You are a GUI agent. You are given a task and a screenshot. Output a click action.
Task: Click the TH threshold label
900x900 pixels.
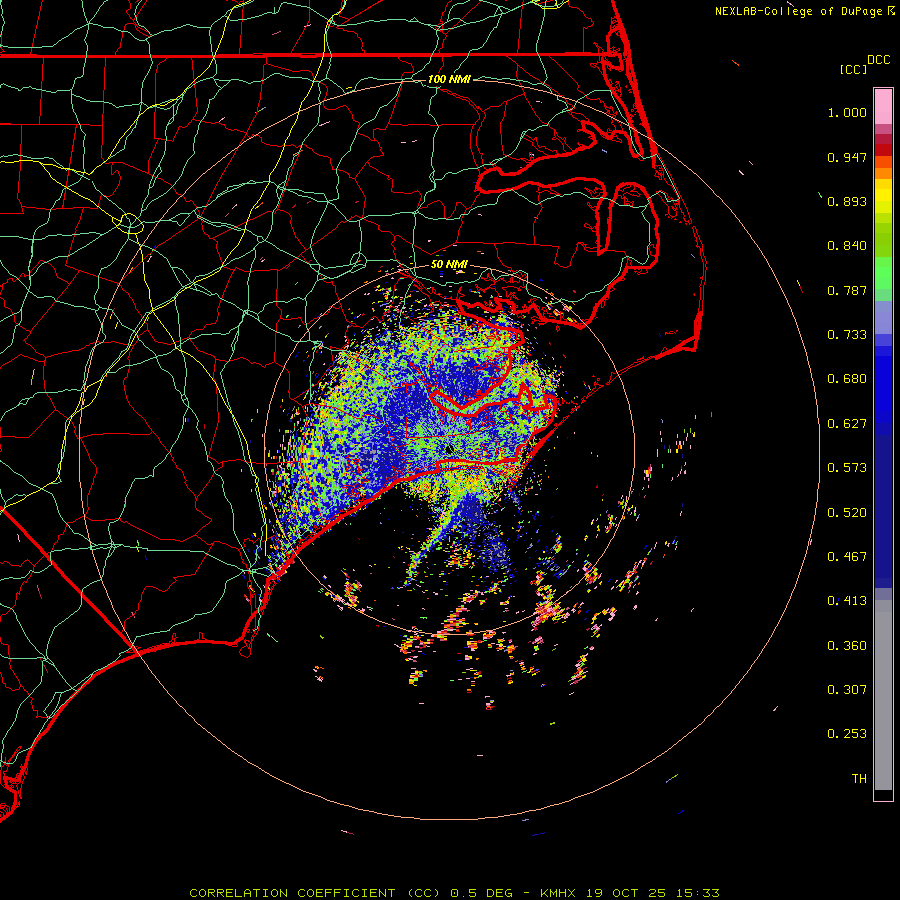pos(859,779)
